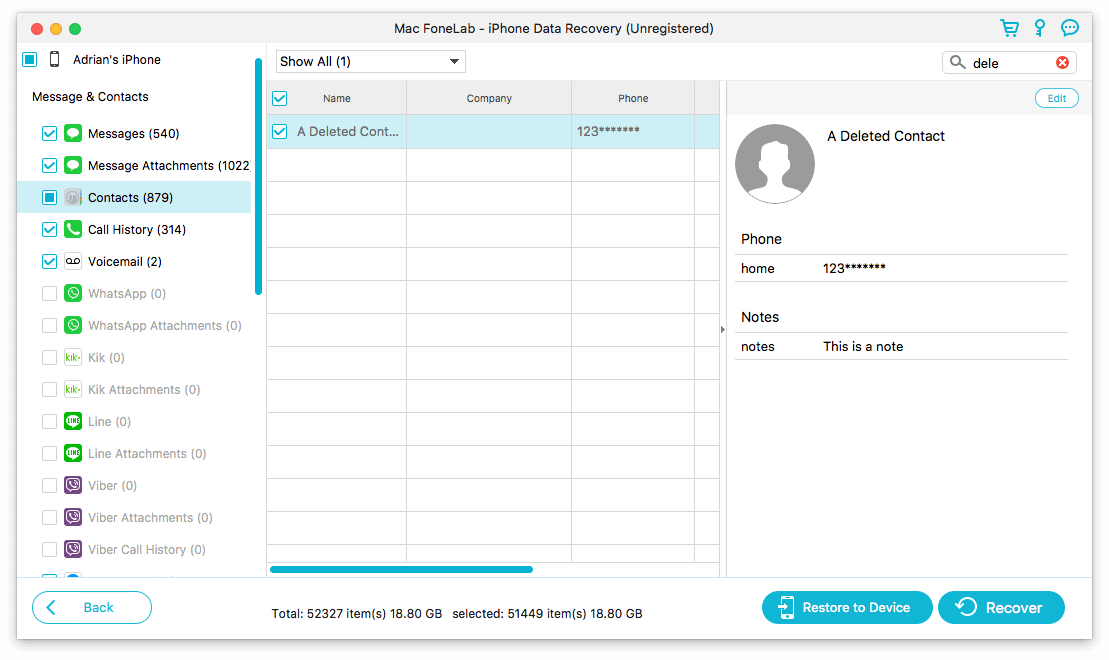Click the Viber Call History icon
The width and height of the screenshot is (1109, 660).
73,549
